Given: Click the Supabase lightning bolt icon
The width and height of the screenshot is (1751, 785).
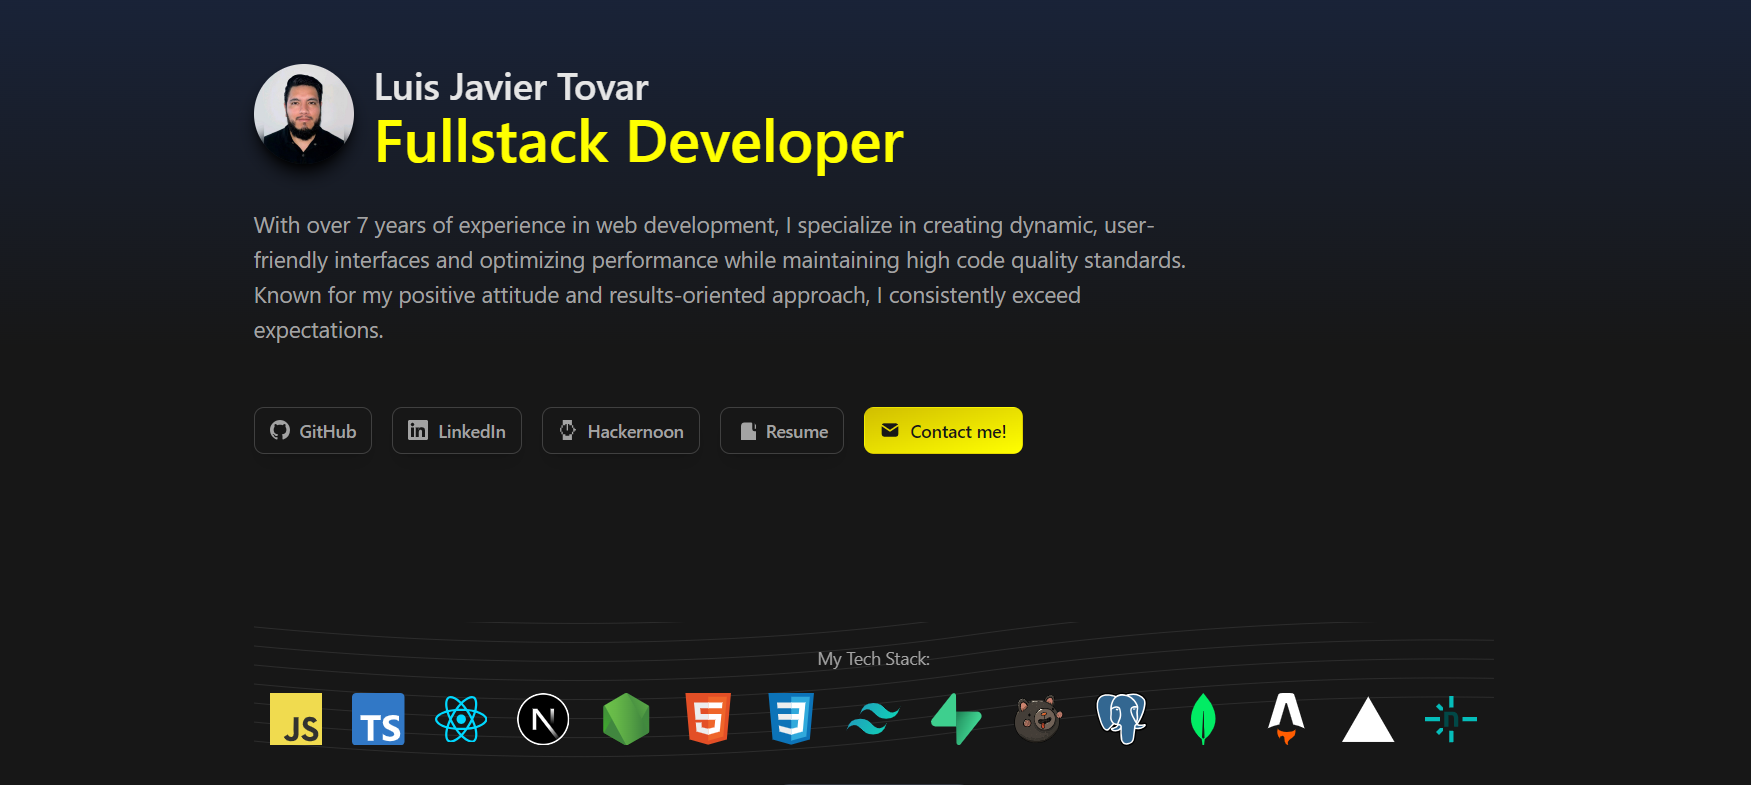Looking at the screenshot, I should click(956, 719).
